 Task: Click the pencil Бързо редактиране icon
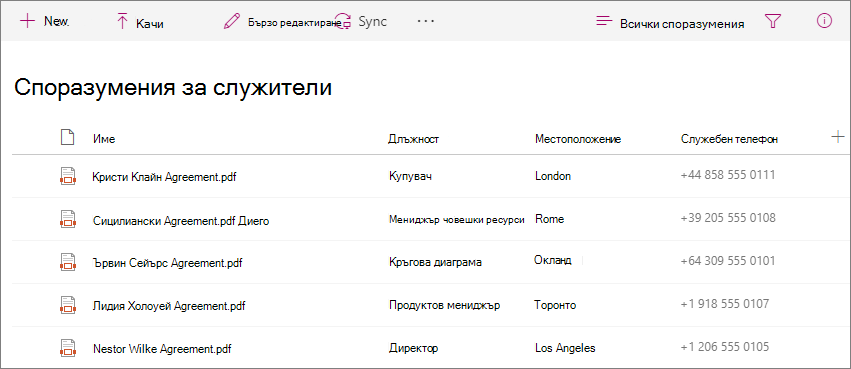[232, 22]
